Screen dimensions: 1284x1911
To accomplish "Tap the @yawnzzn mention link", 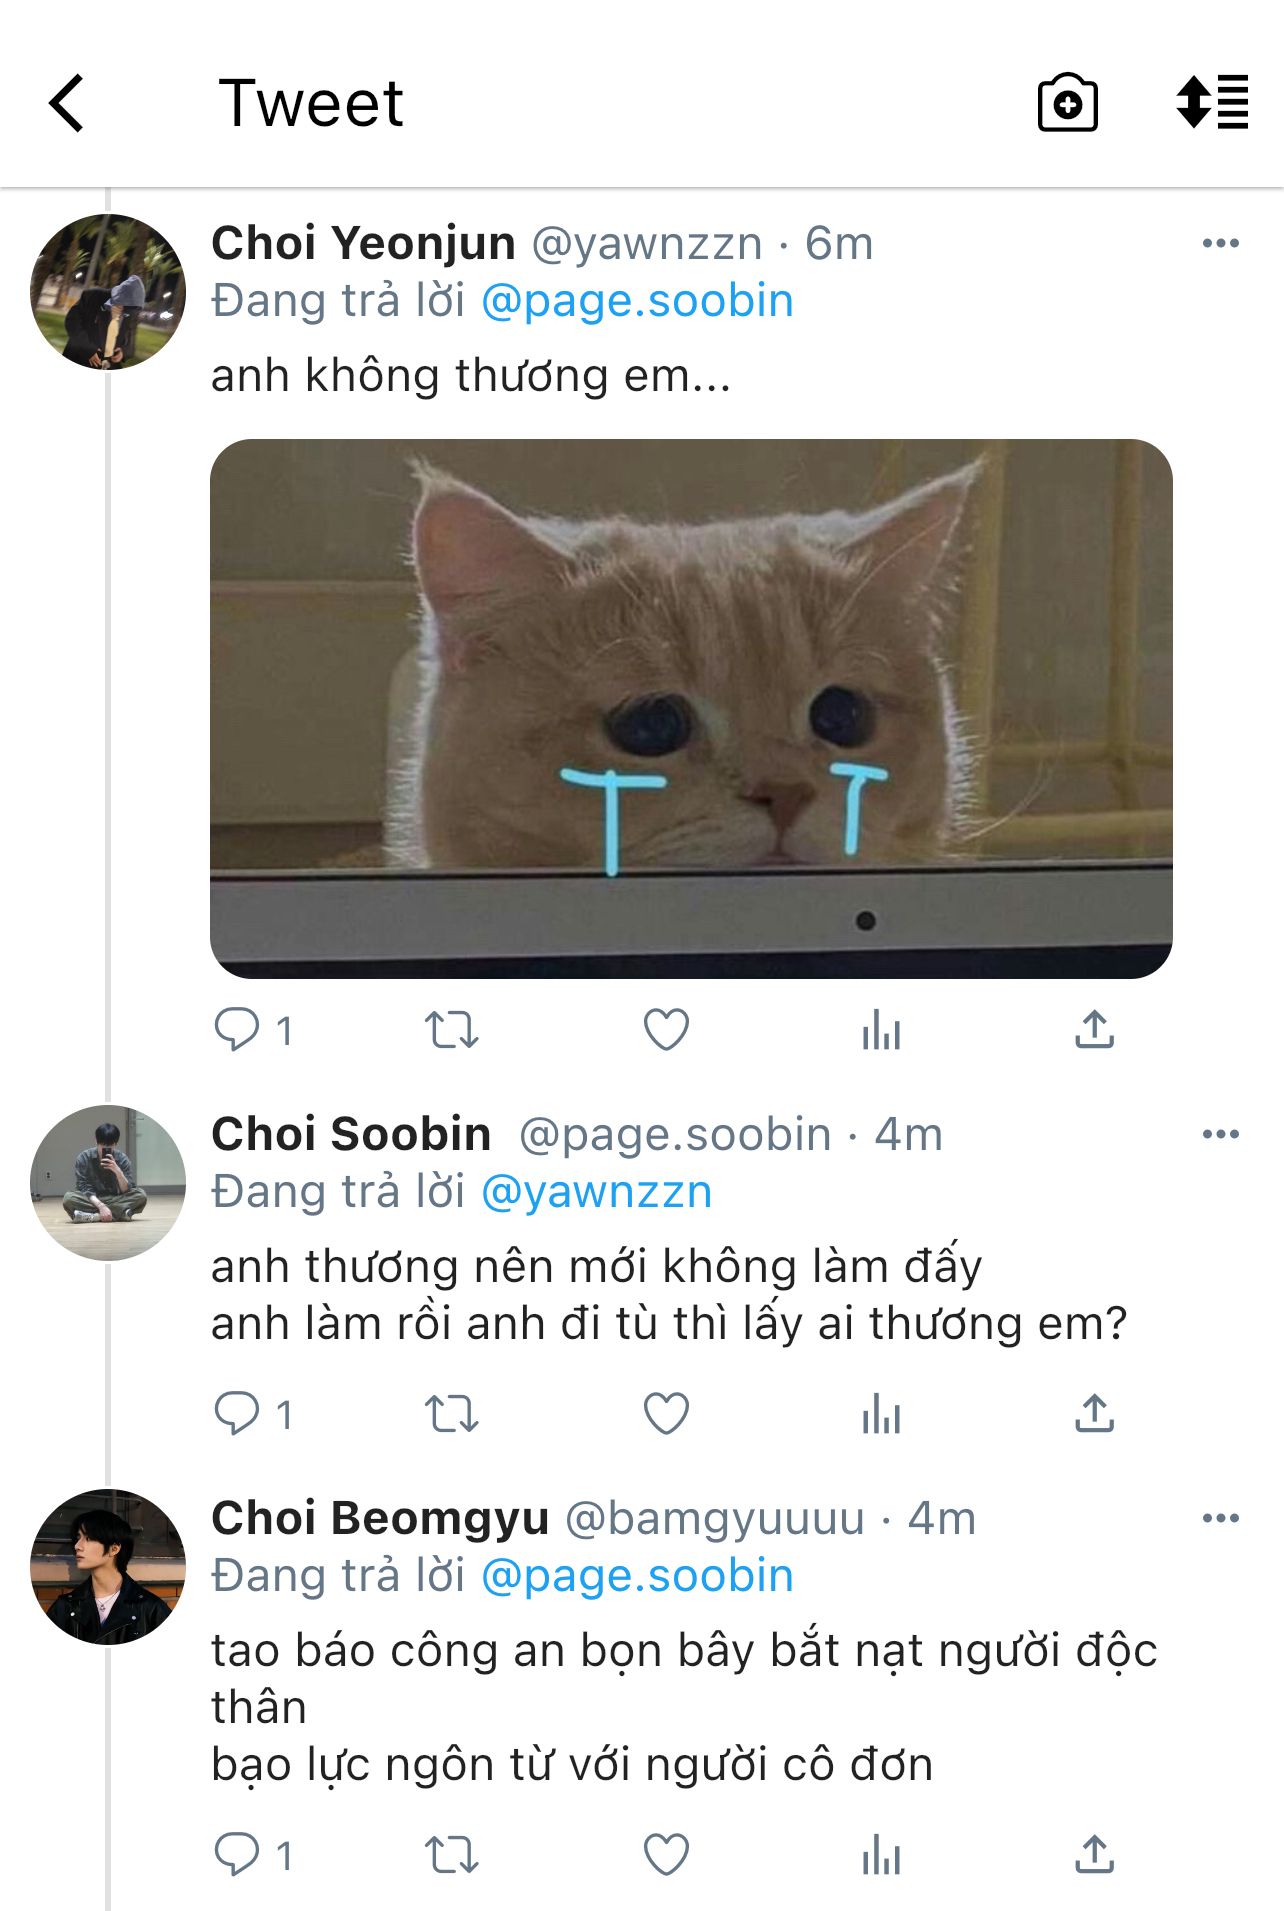I will [x=597, y=1192].
